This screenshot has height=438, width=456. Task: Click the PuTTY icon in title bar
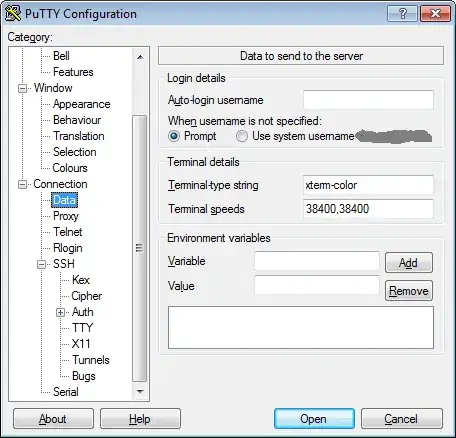click(x=13, y=14)
